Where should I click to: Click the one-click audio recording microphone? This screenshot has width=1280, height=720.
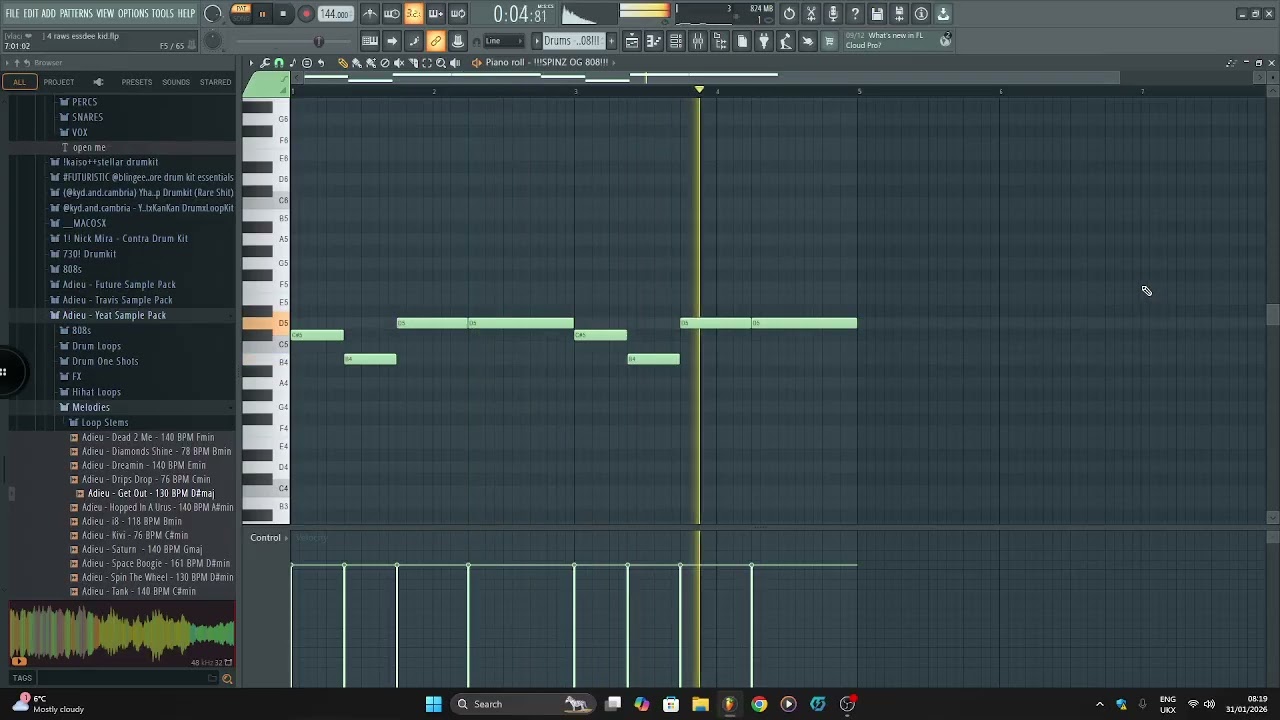point(833,14)
